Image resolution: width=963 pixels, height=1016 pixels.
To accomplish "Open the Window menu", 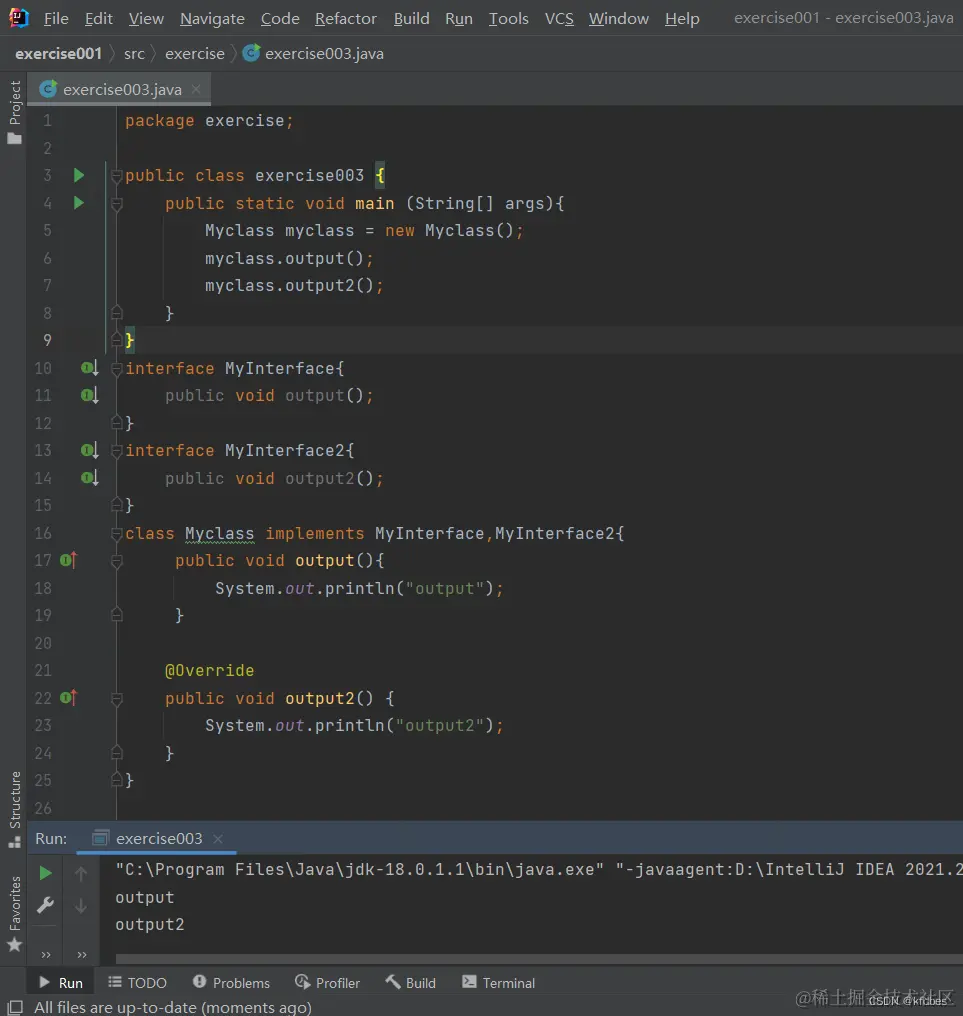I will [618, 19].
